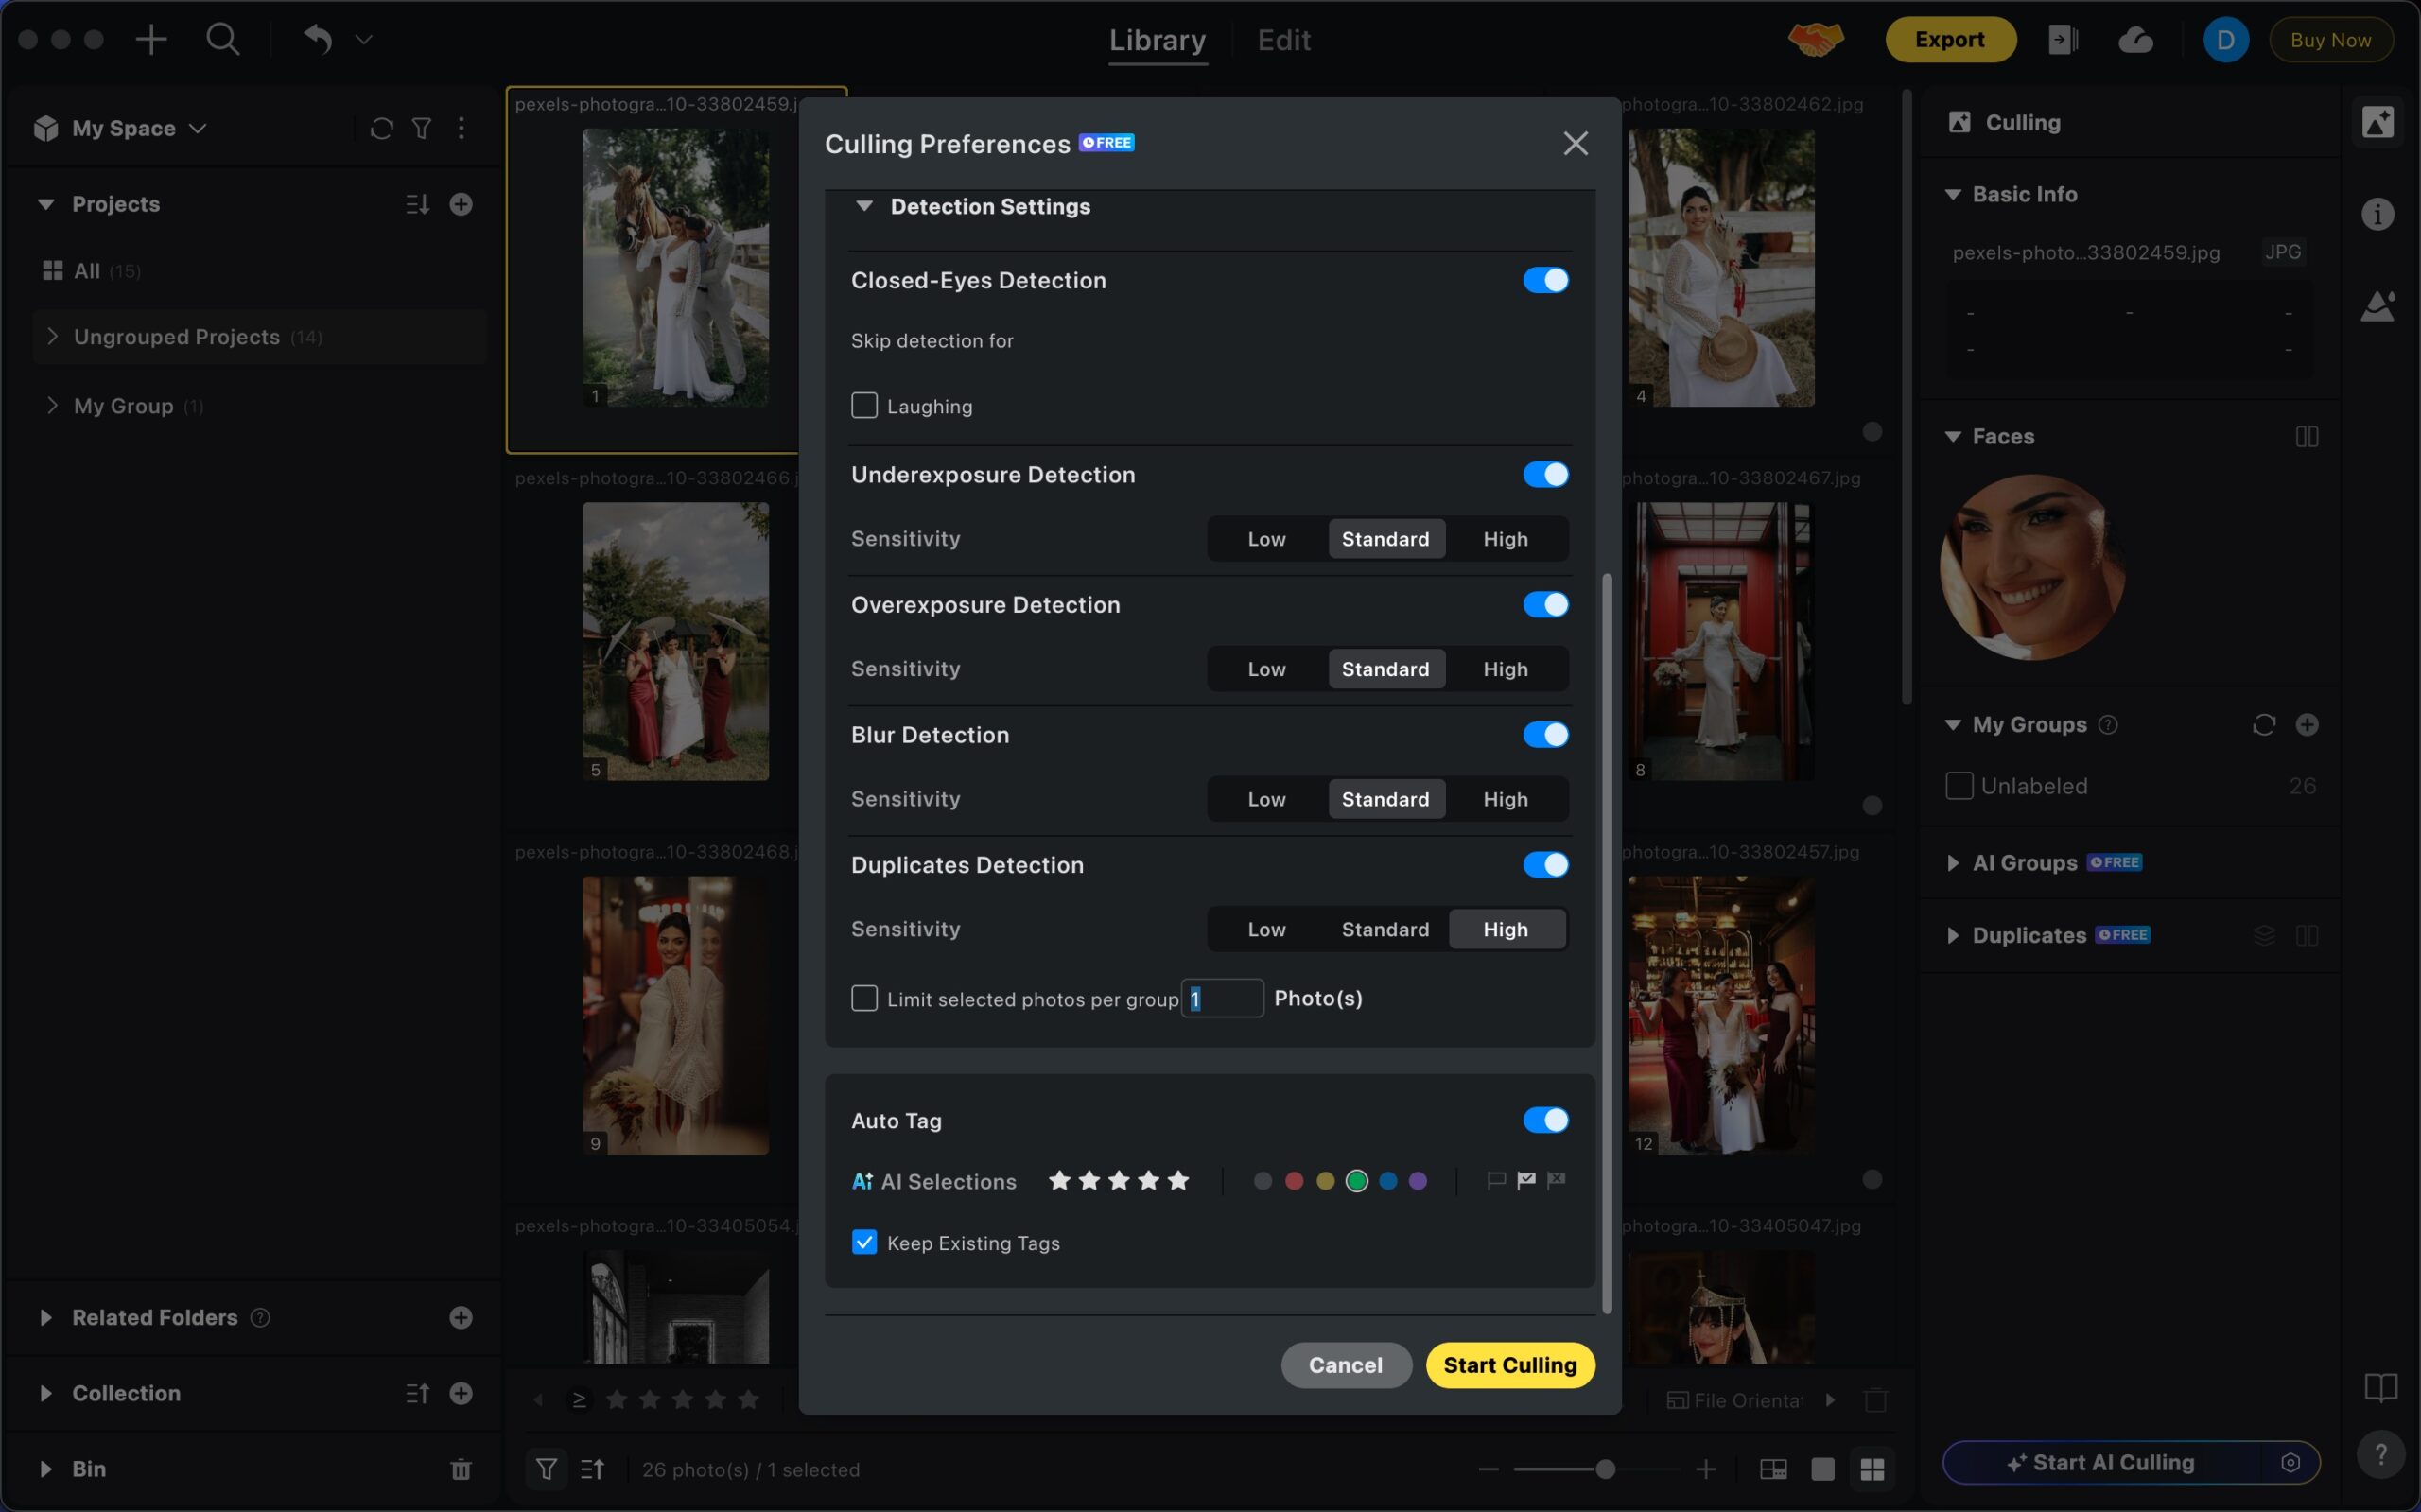Click the undo arrow icon
This screenshot has height=1512, width=2421.
318,40
